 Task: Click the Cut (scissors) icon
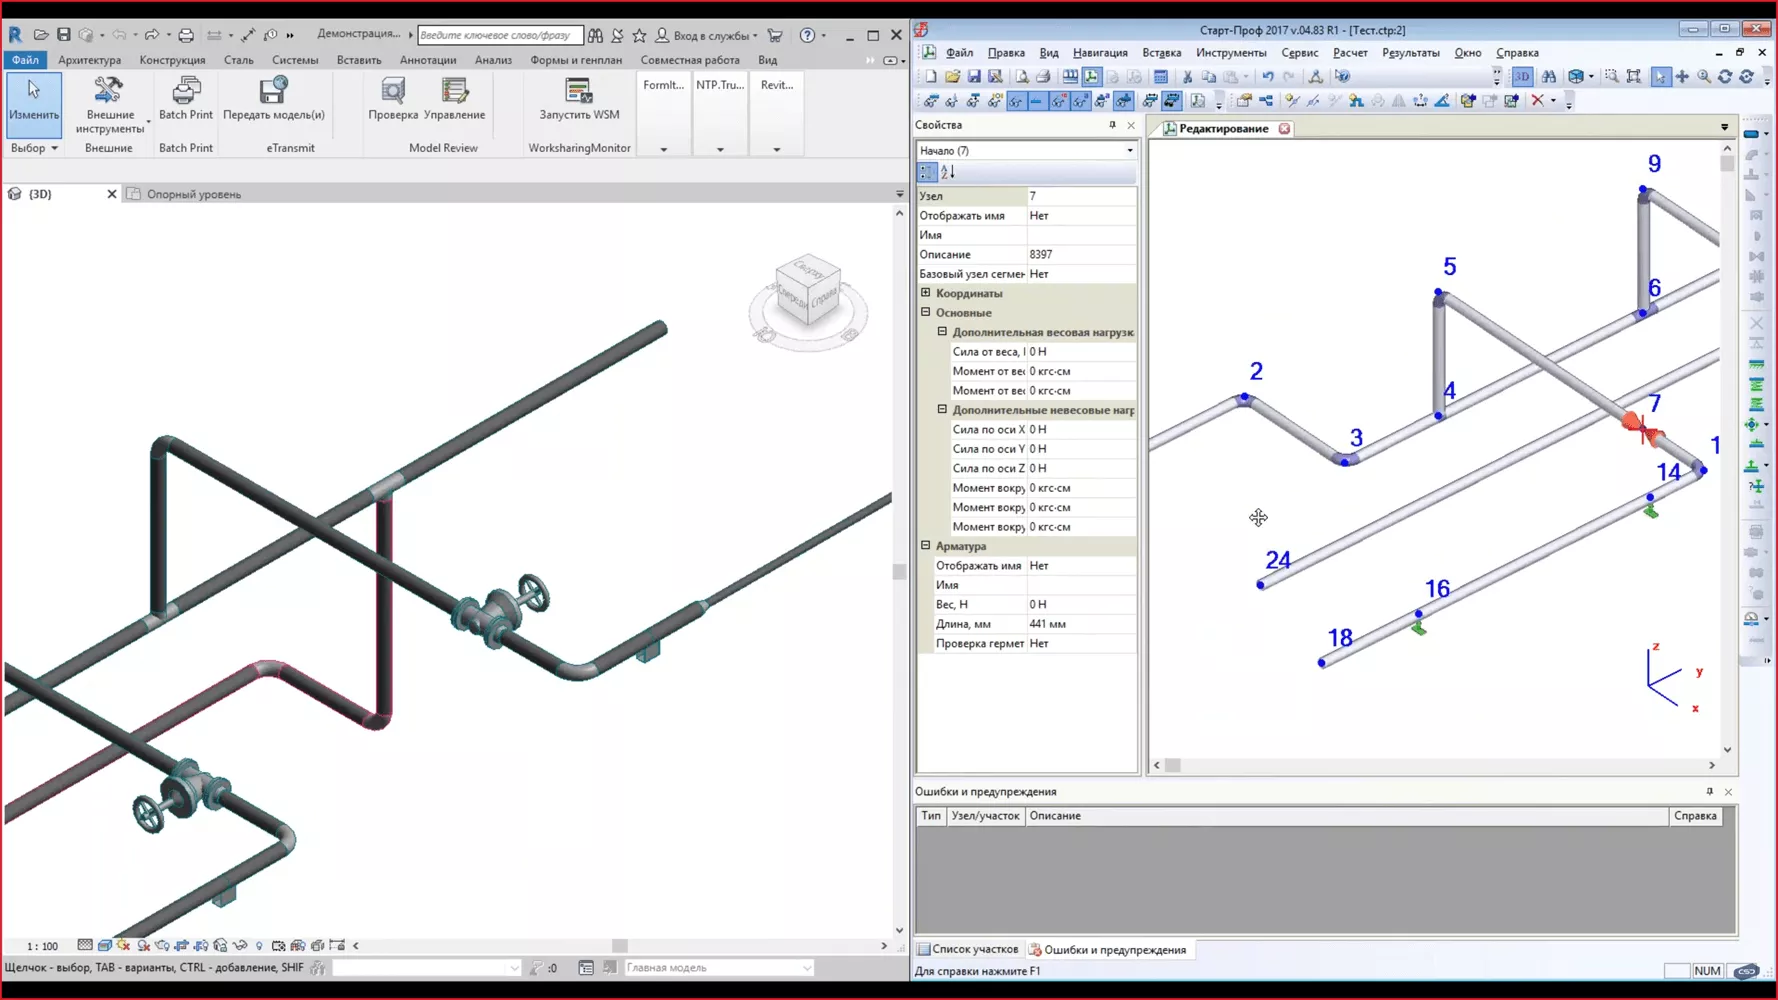coord(1187,76)
